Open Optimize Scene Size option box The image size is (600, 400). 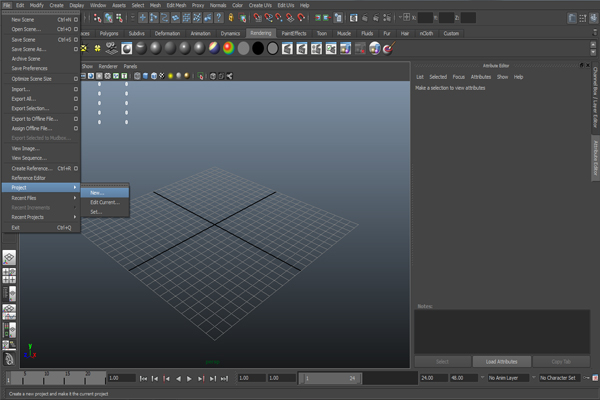[76, 79]
